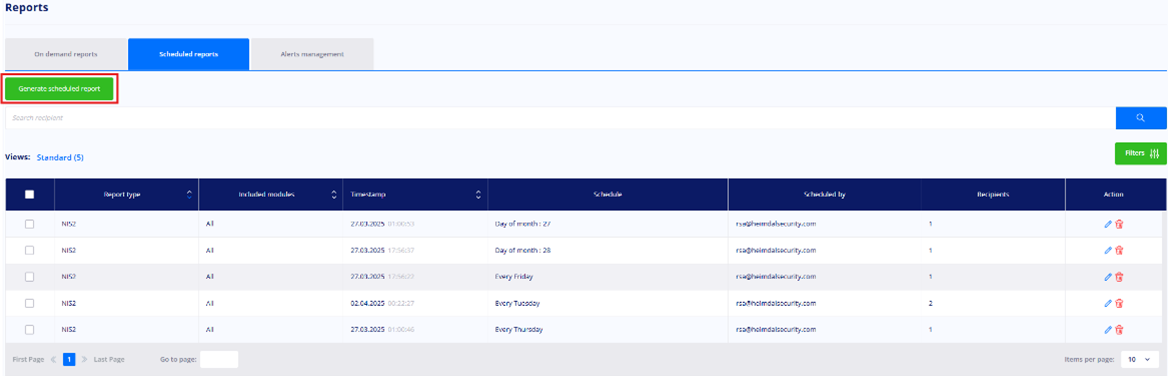Check the Every Friday row checkbox

30,277
